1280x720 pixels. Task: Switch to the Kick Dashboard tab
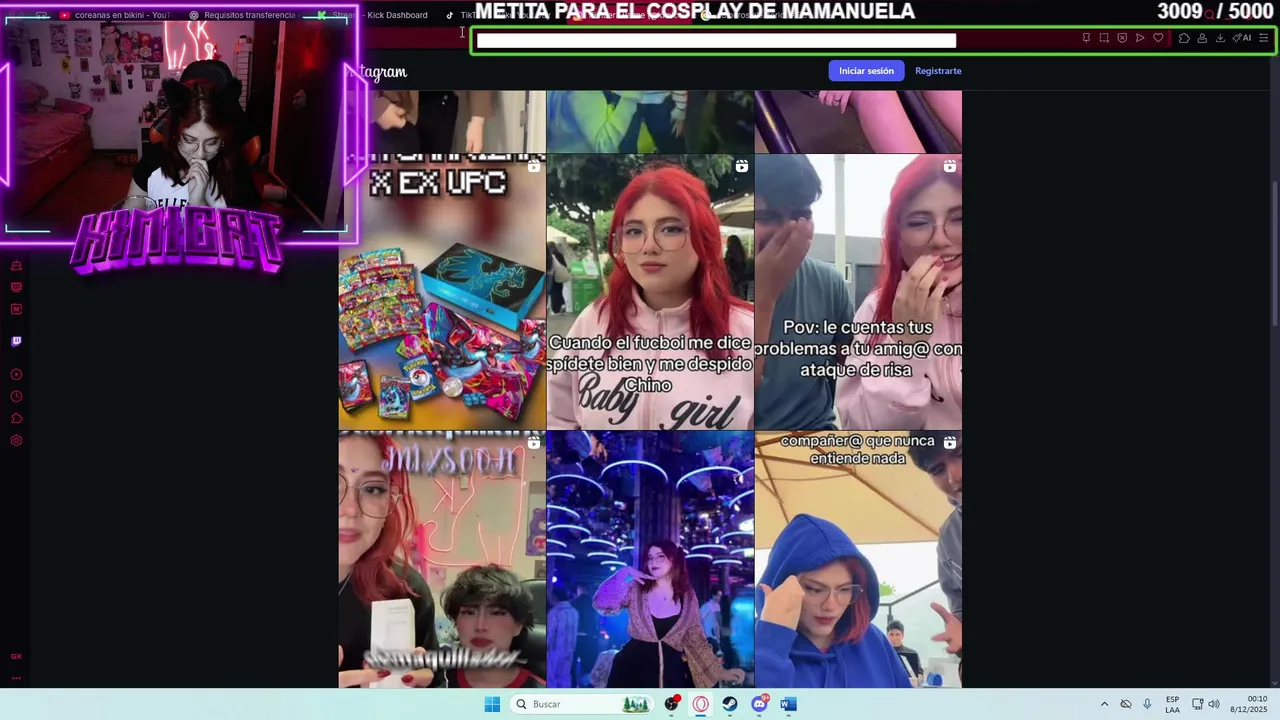tap(372, 15)
